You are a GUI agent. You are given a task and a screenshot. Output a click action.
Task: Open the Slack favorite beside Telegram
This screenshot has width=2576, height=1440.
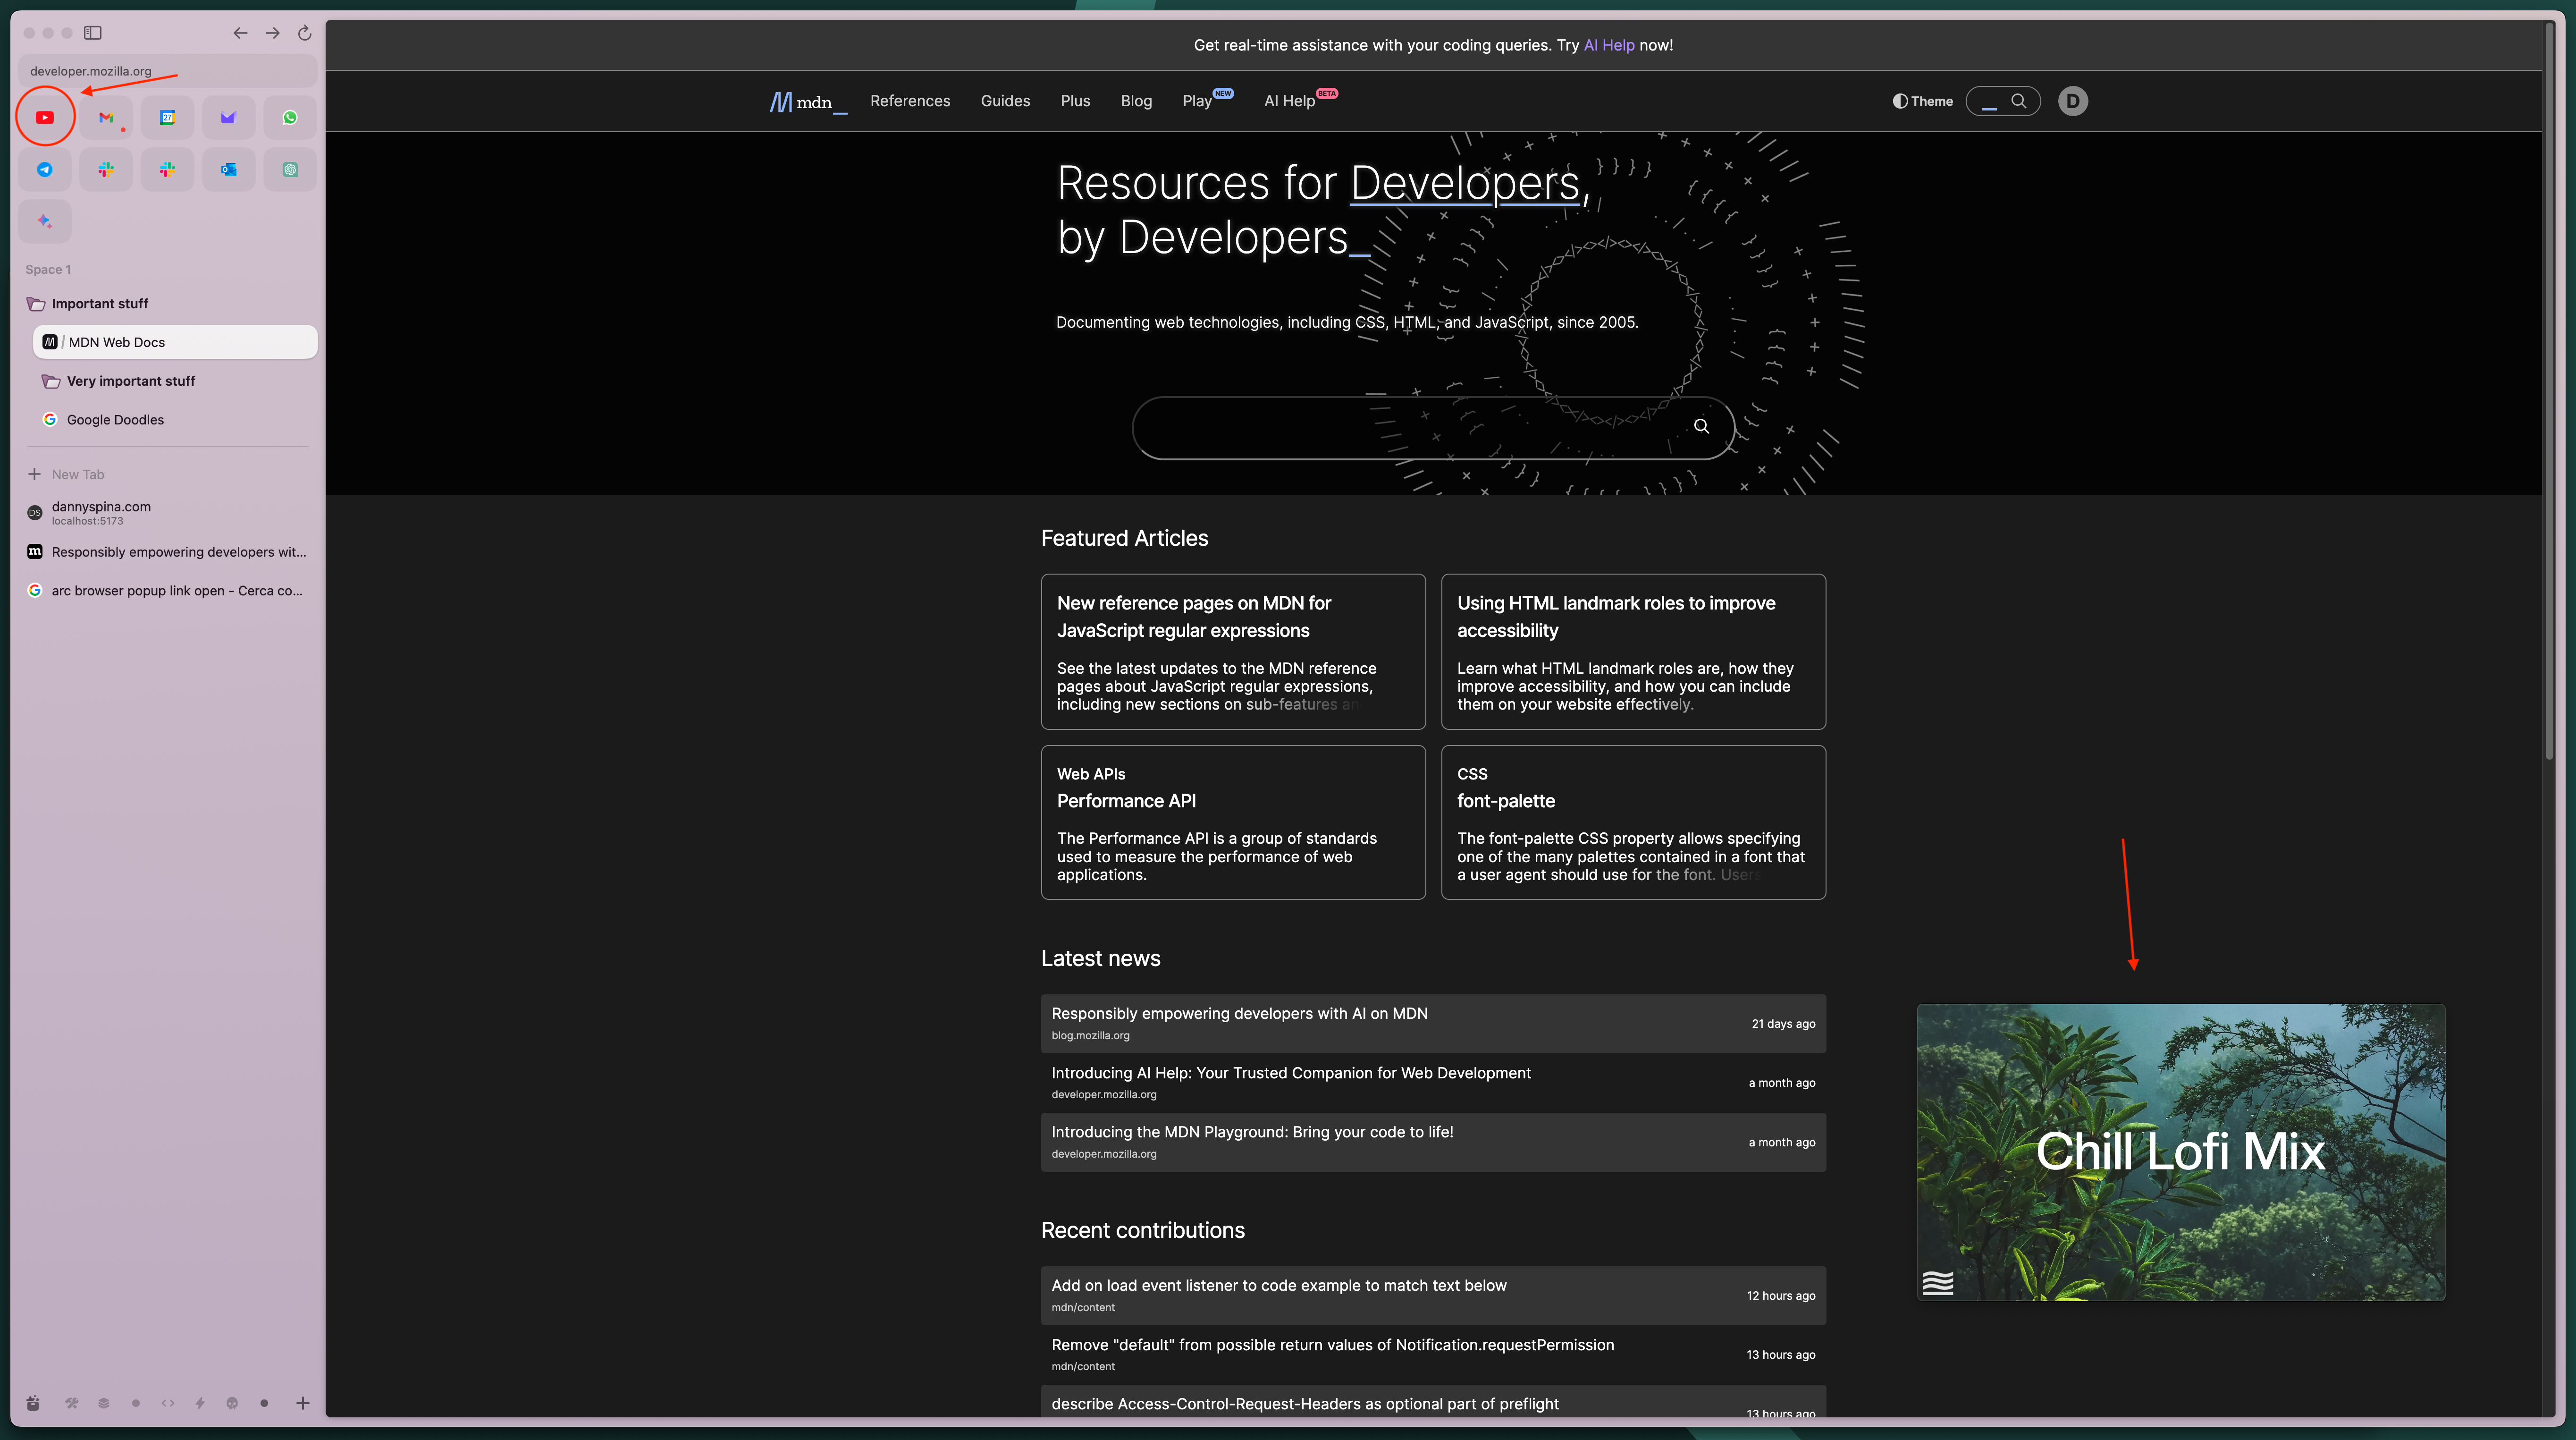point(106,169)
